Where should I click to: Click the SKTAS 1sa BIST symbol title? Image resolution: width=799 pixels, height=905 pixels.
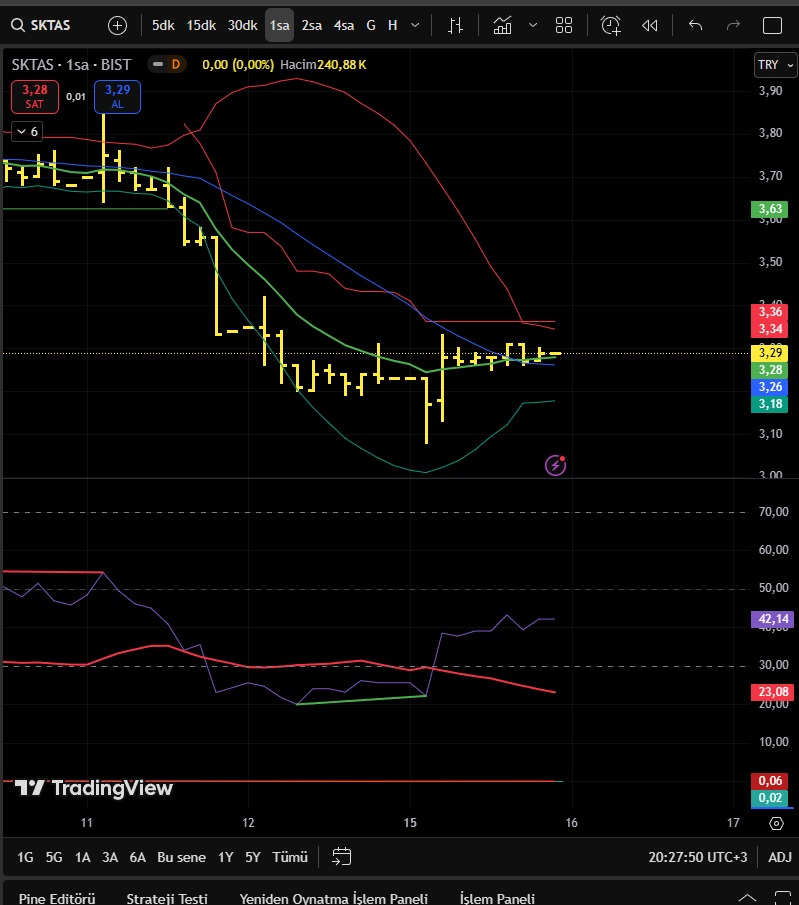(x=71, y=65)
